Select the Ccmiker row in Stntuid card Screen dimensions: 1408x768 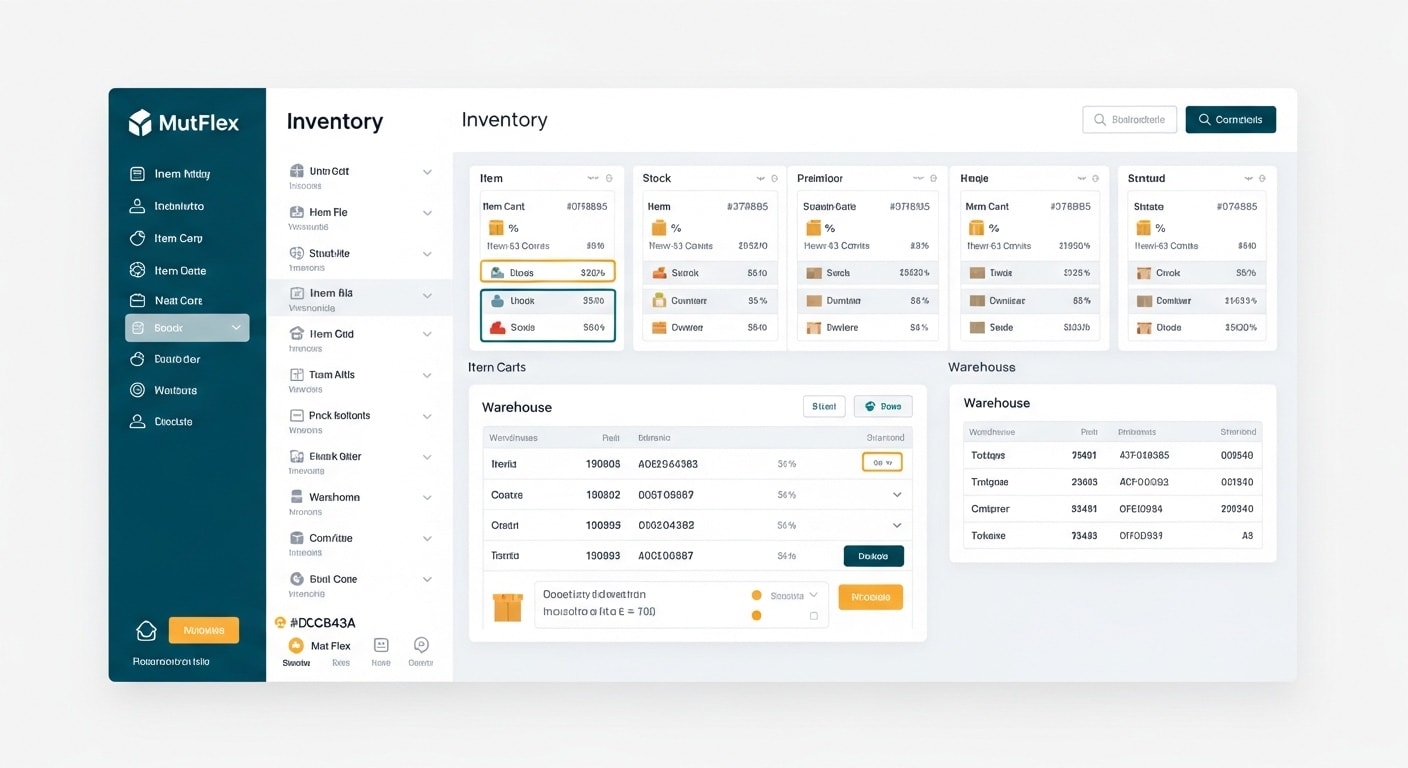1197,300
